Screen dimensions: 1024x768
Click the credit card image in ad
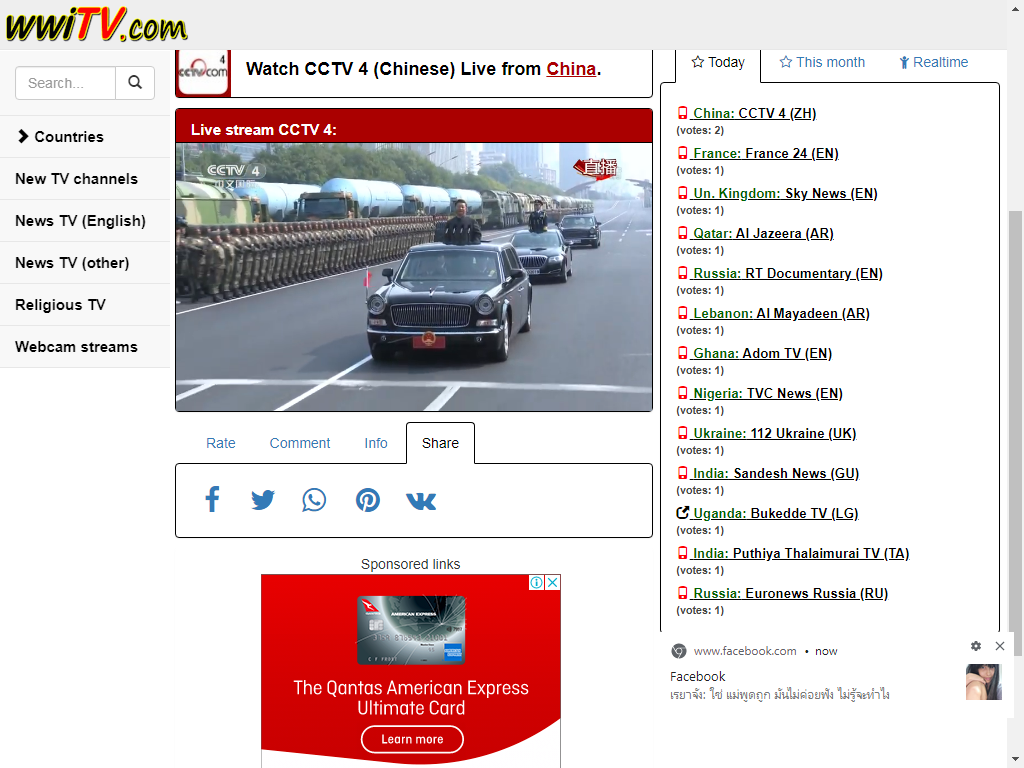pos(411,630)
